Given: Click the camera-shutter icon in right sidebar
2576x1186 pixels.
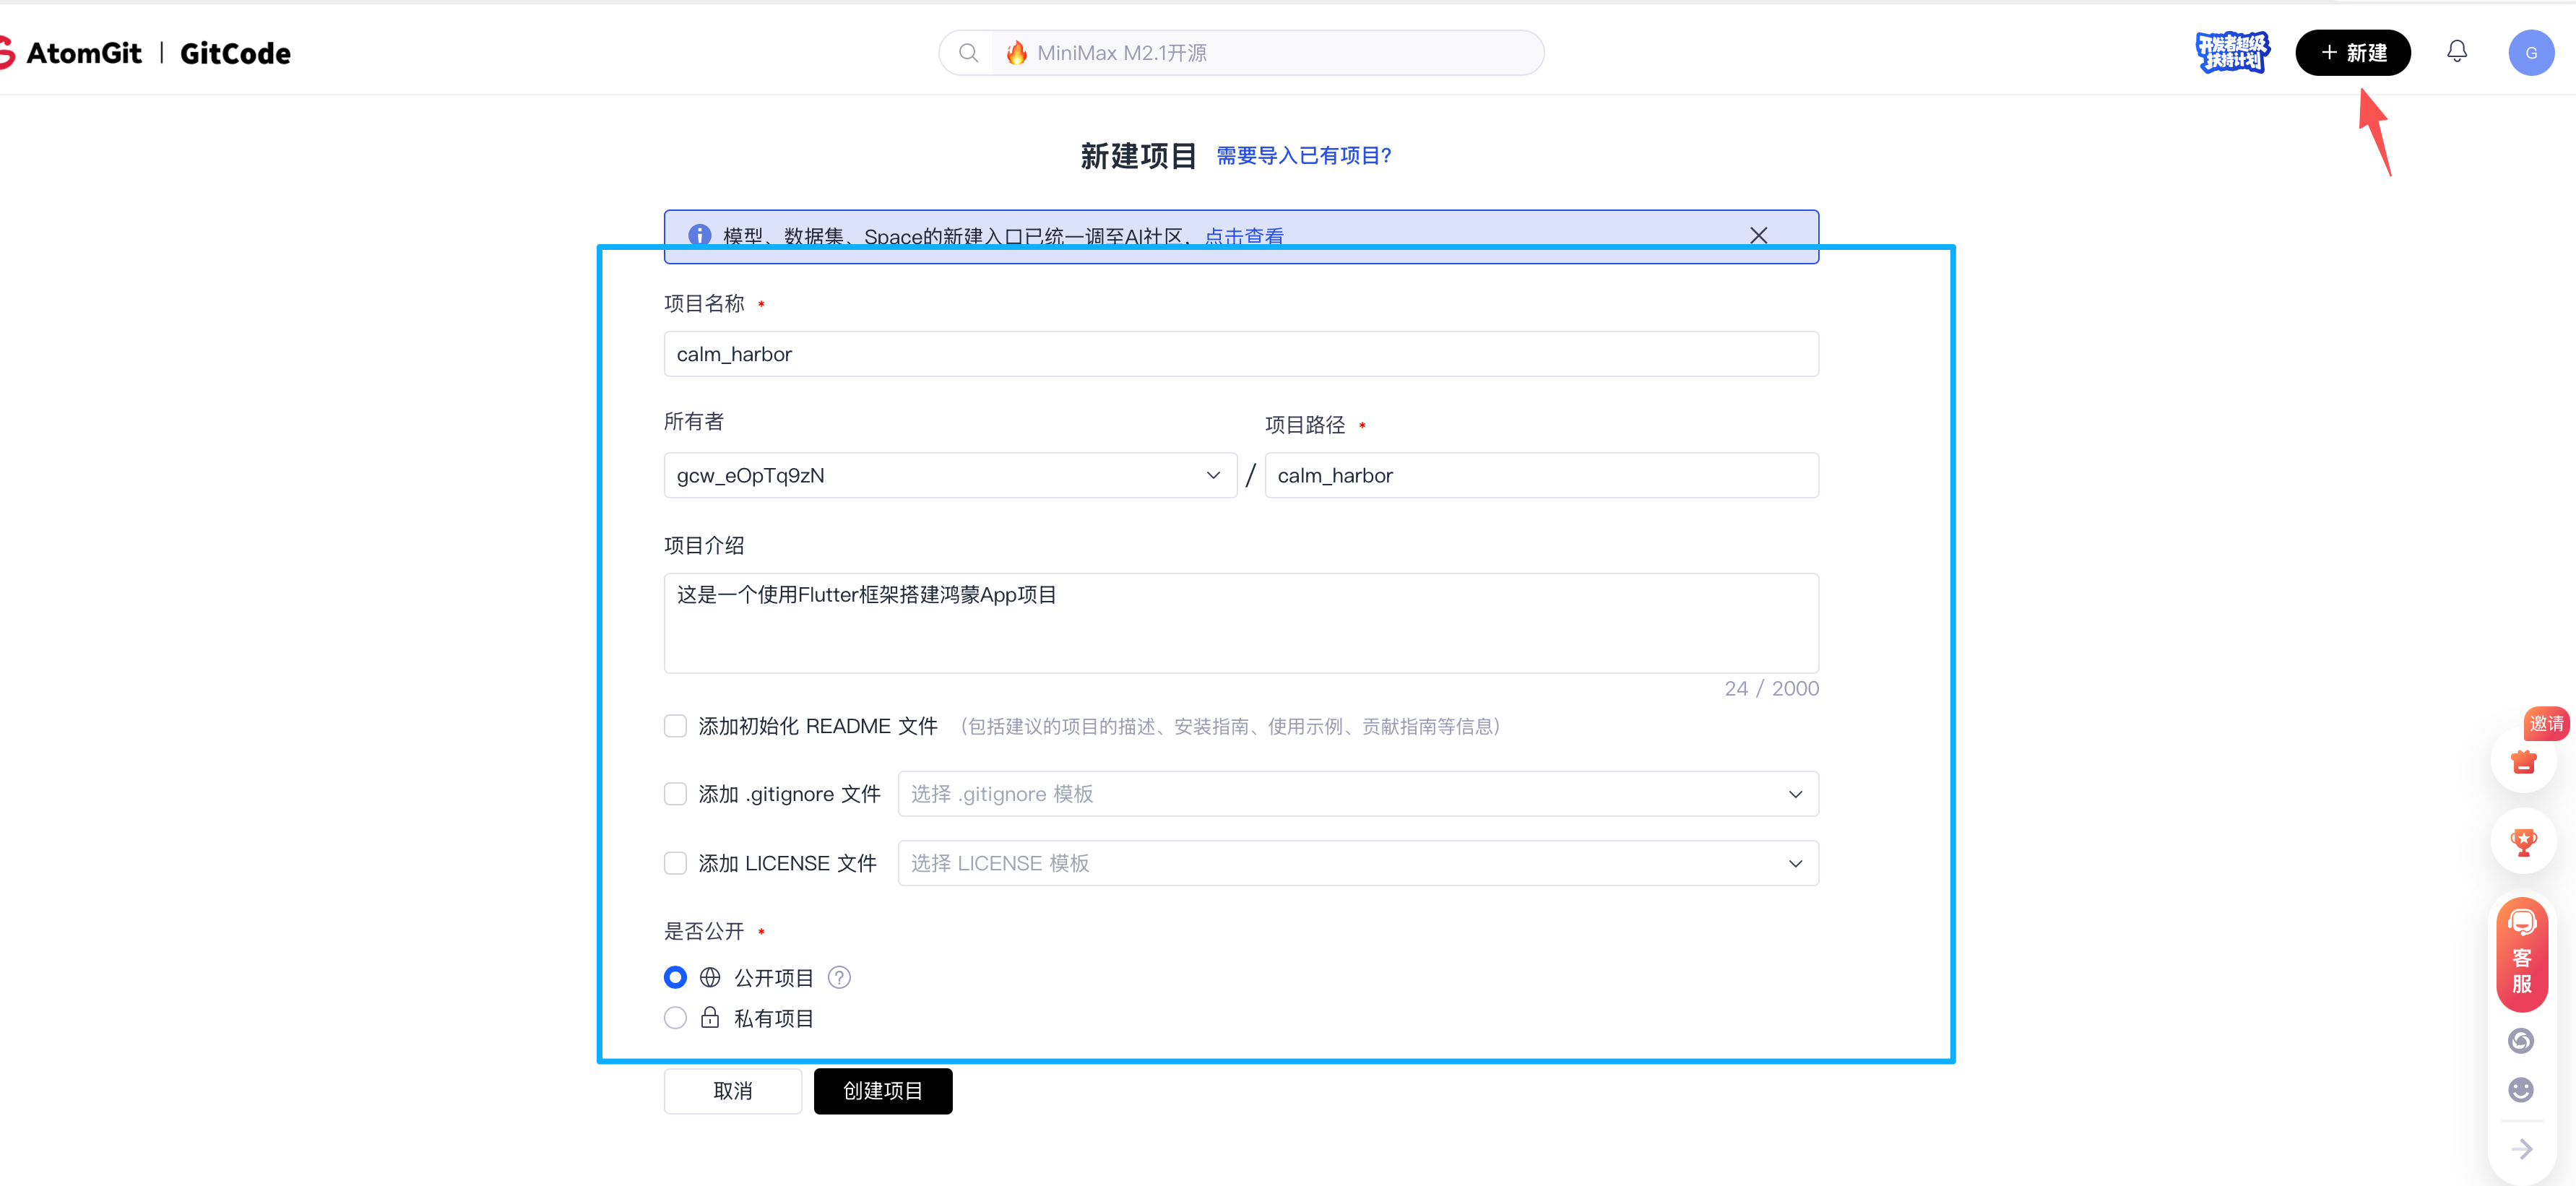Looking at the screenshot, I should tap(2521, 1041).
